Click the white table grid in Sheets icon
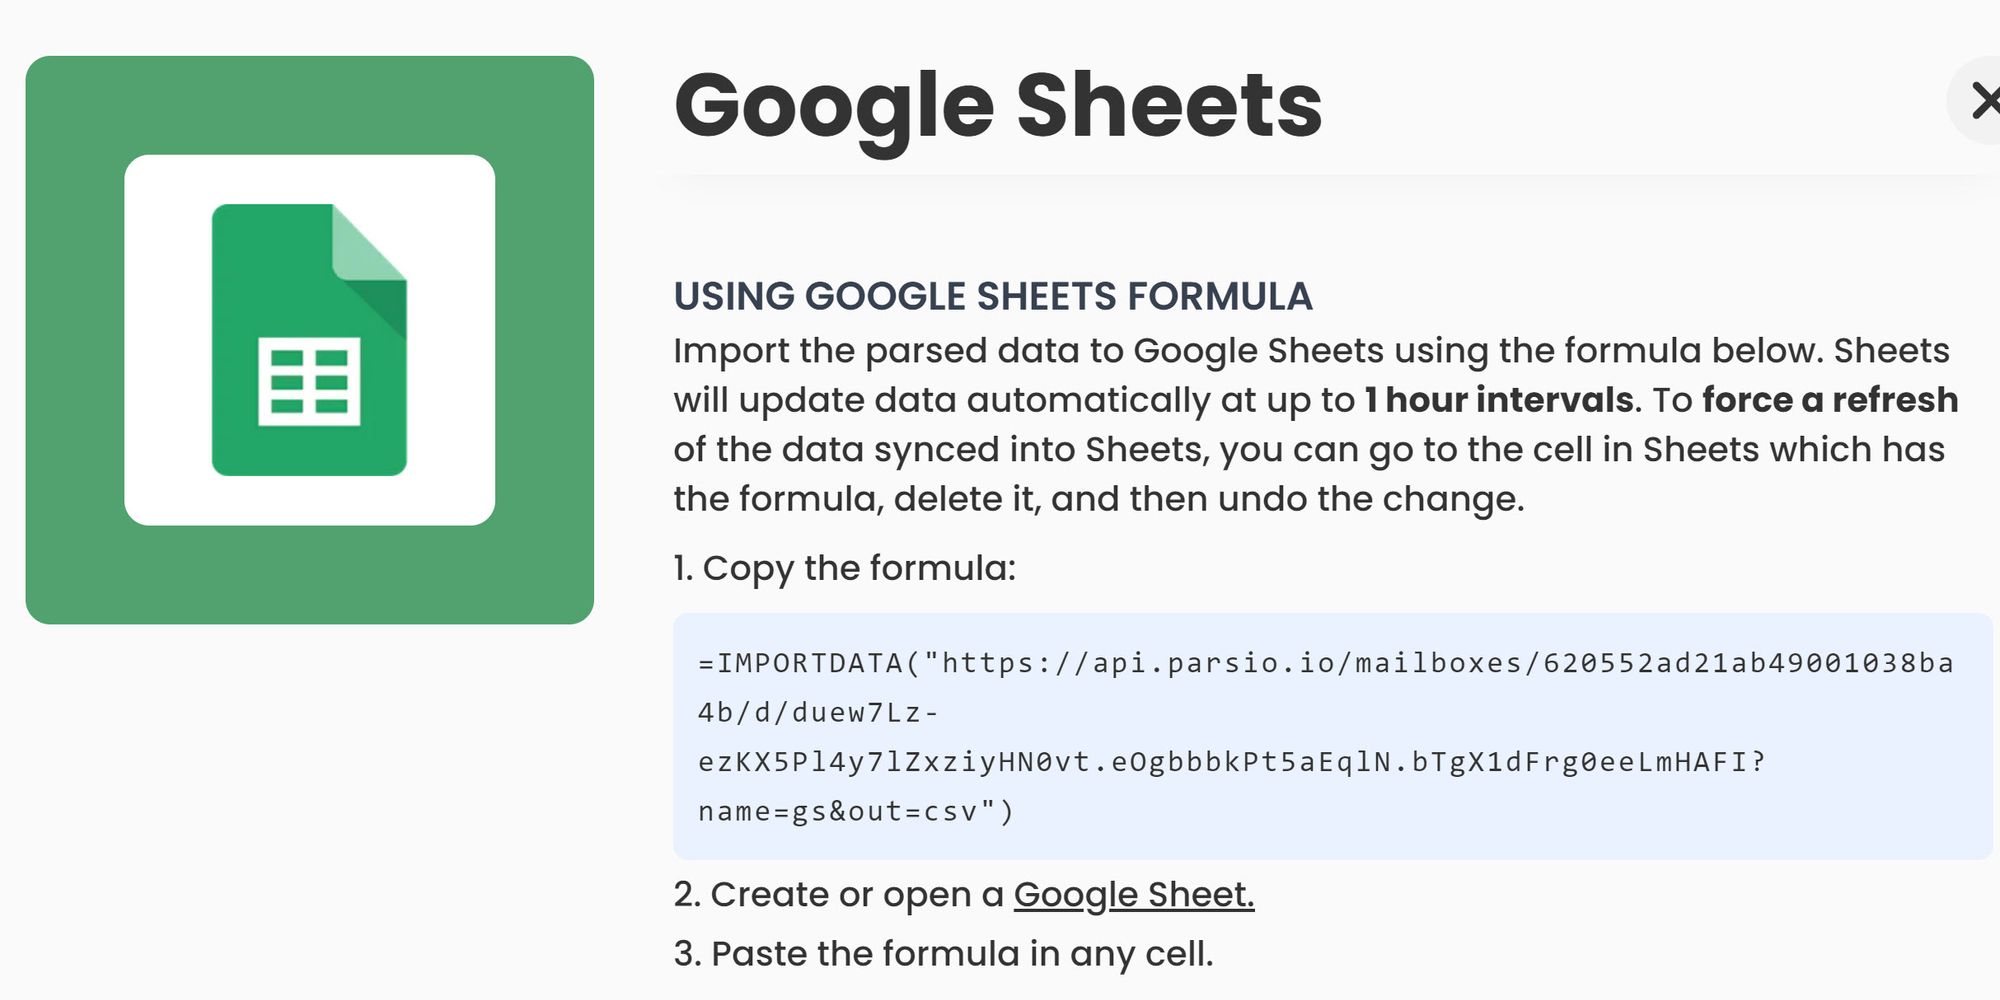2000x1000 pixels. tap(309, 382)
